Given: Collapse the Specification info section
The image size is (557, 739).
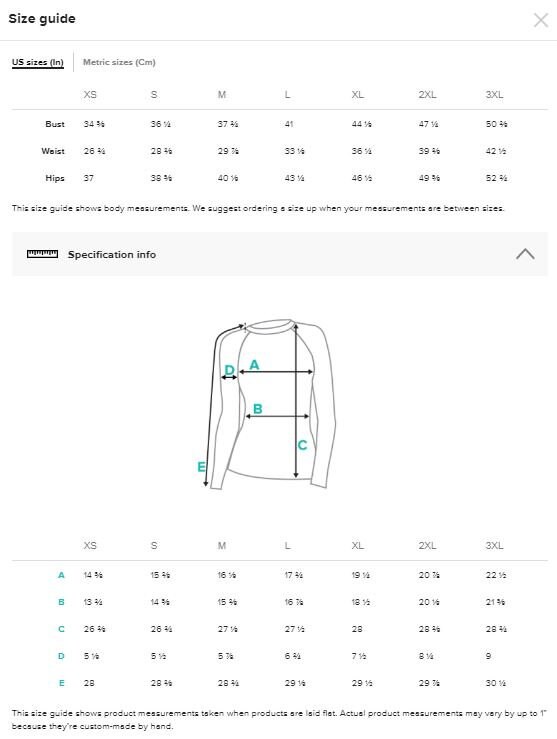Looking at the screenshot, I should (x=524, y=254).
